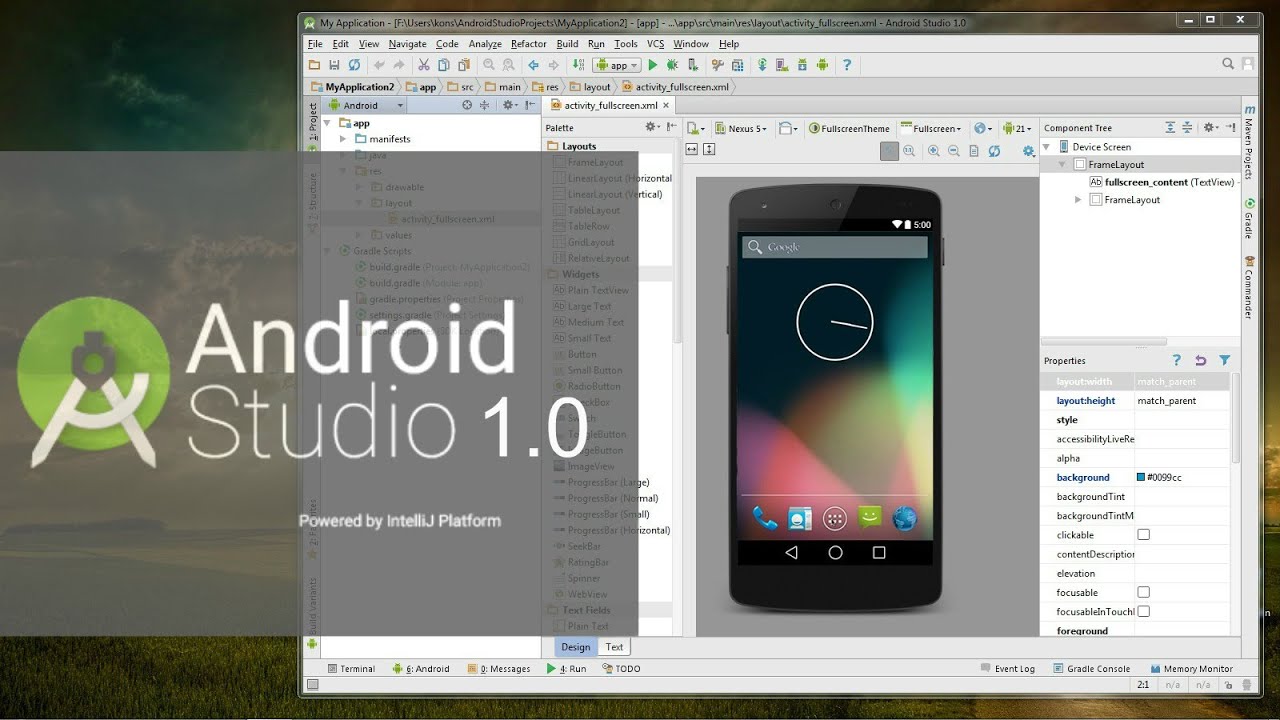Click the FullscreenTheme theme button
The height and width of the screenshot is (720, 1280).
(848, 128)
